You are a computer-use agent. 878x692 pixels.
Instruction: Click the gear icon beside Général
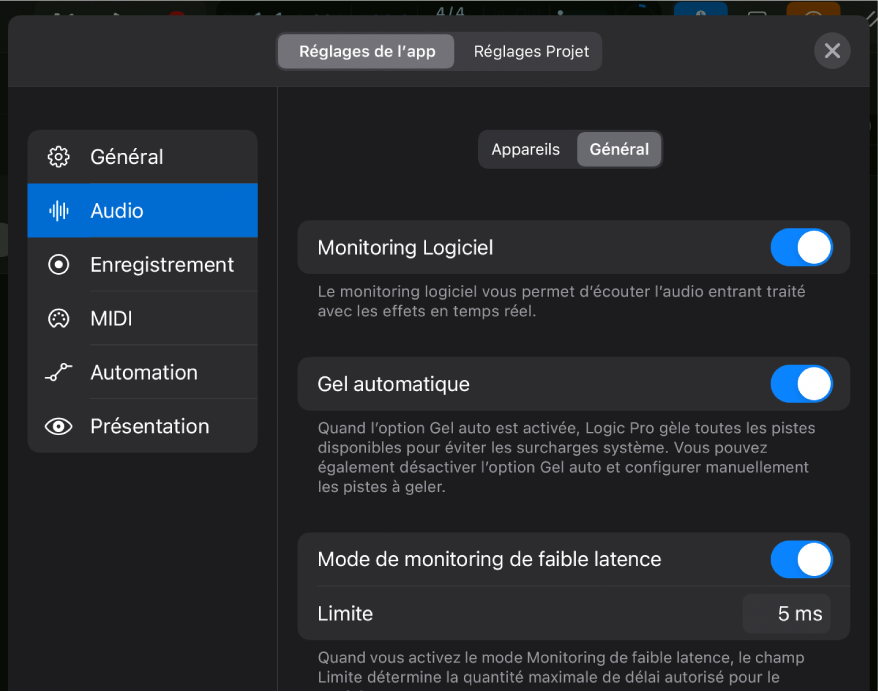tap(59, 157)
